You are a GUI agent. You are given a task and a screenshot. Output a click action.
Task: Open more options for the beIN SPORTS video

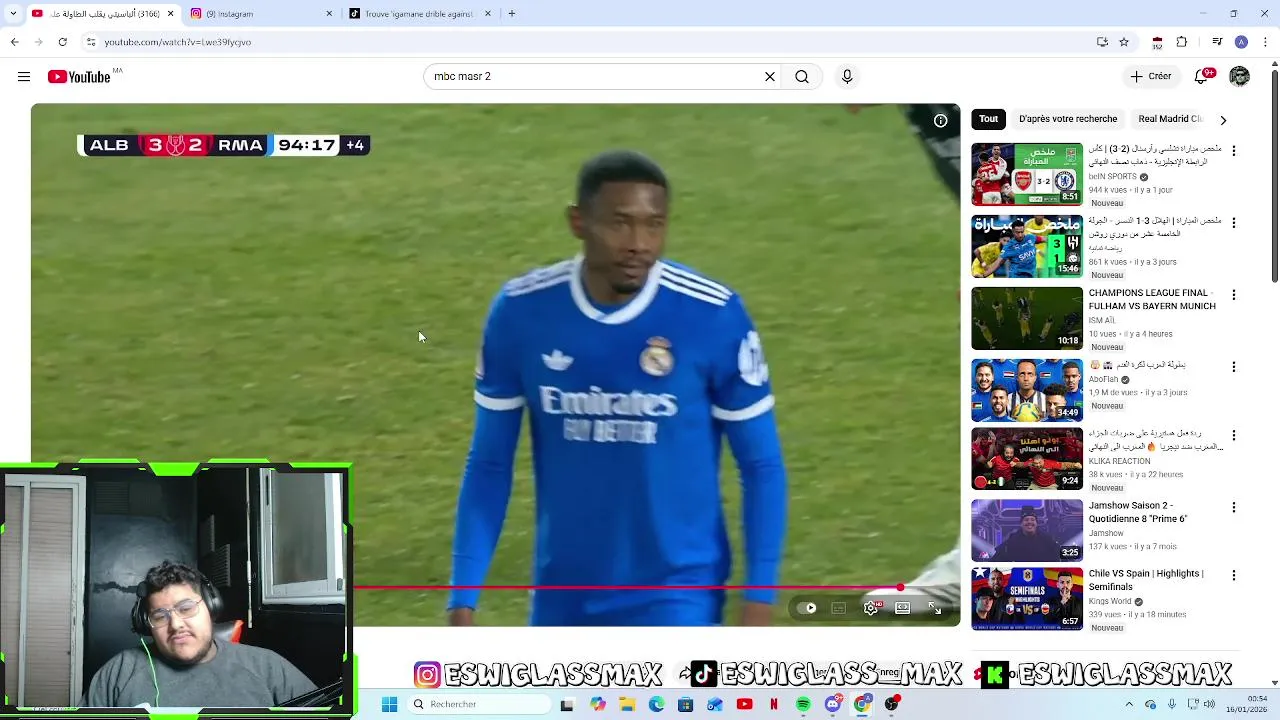tap(1234, 151)
